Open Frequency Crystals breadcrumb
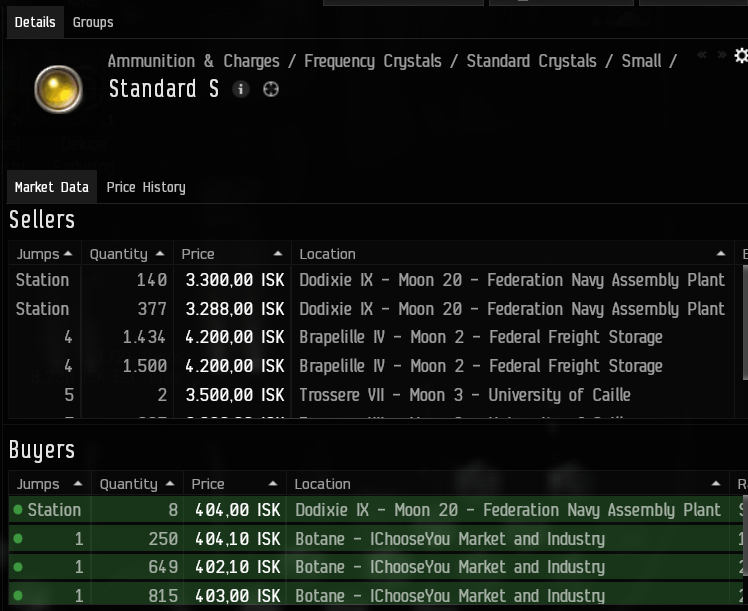This screenshot has height=611, width=748. click(373, 61)
